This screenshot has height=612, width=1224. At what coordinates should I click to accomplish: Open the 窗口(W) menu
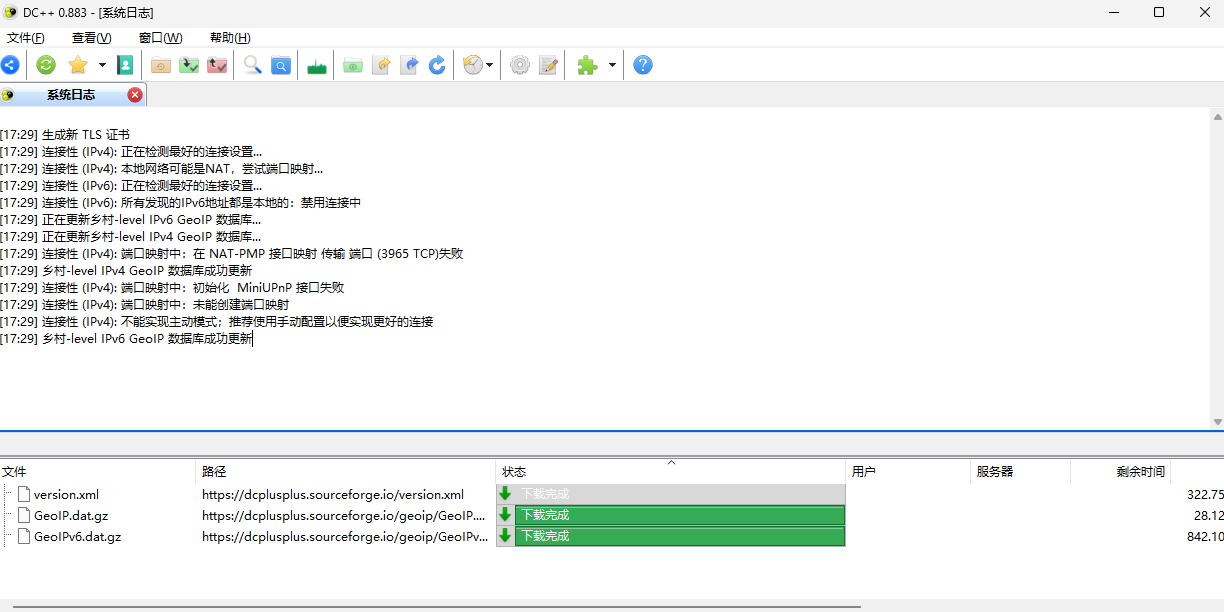point(160,38)
